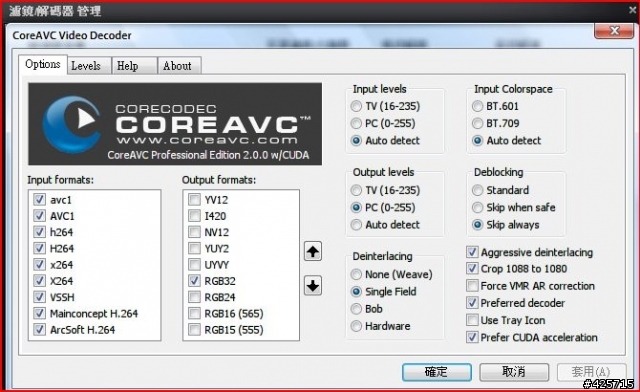Image resolution: width=640 pixels, height=392 pixels.
Task: Toggle Preferred decoder checkbox
Action: coord(472,303)
